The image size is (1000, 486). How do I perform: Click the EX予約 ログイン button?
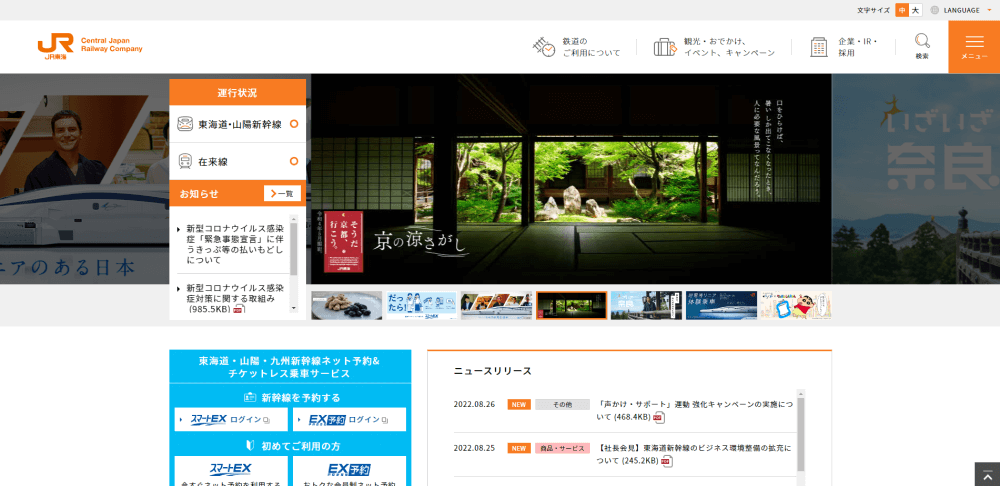pyautogui.click(x=349, y=420)
